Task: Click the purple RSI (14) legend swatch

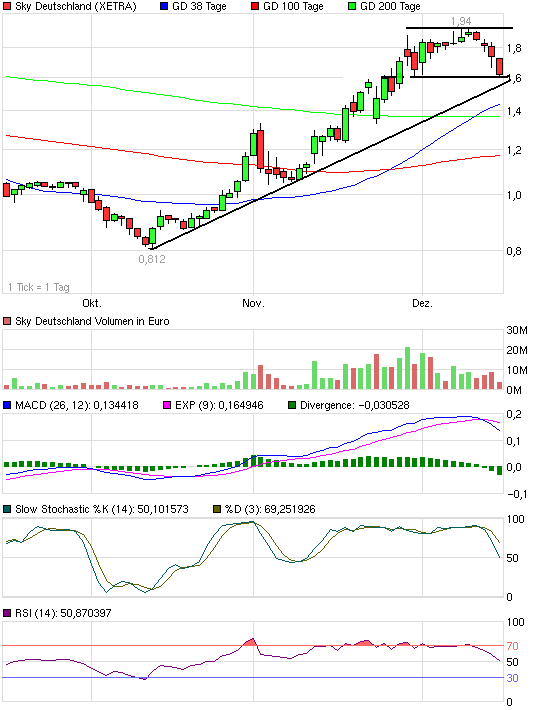Action: pyautogui.click(x=7, y=613)
